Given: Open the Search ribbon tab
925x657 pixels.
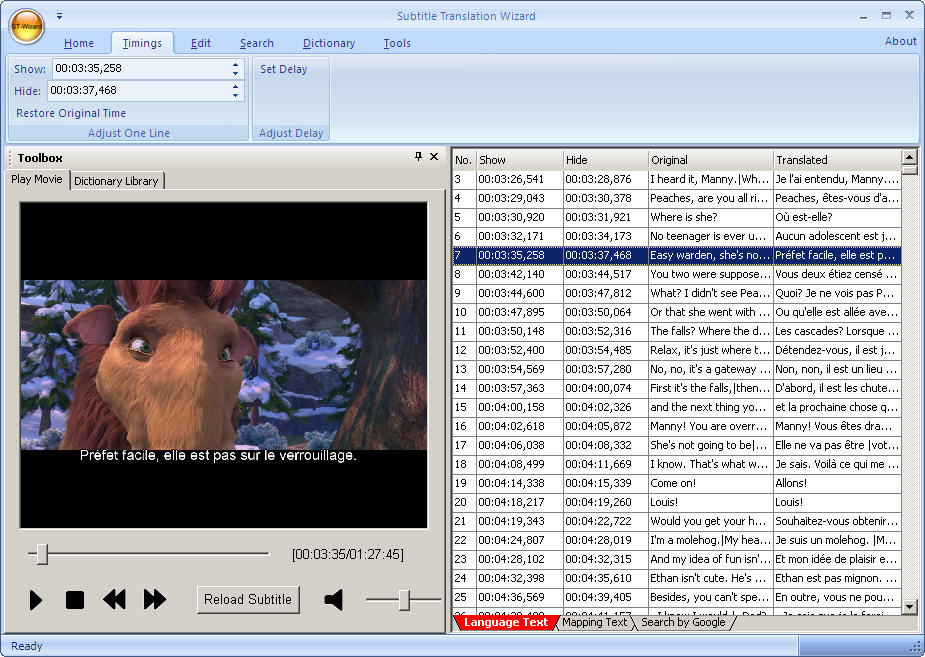Looking at the screenshot, I should pyautogui.click(x=257, y=43).
